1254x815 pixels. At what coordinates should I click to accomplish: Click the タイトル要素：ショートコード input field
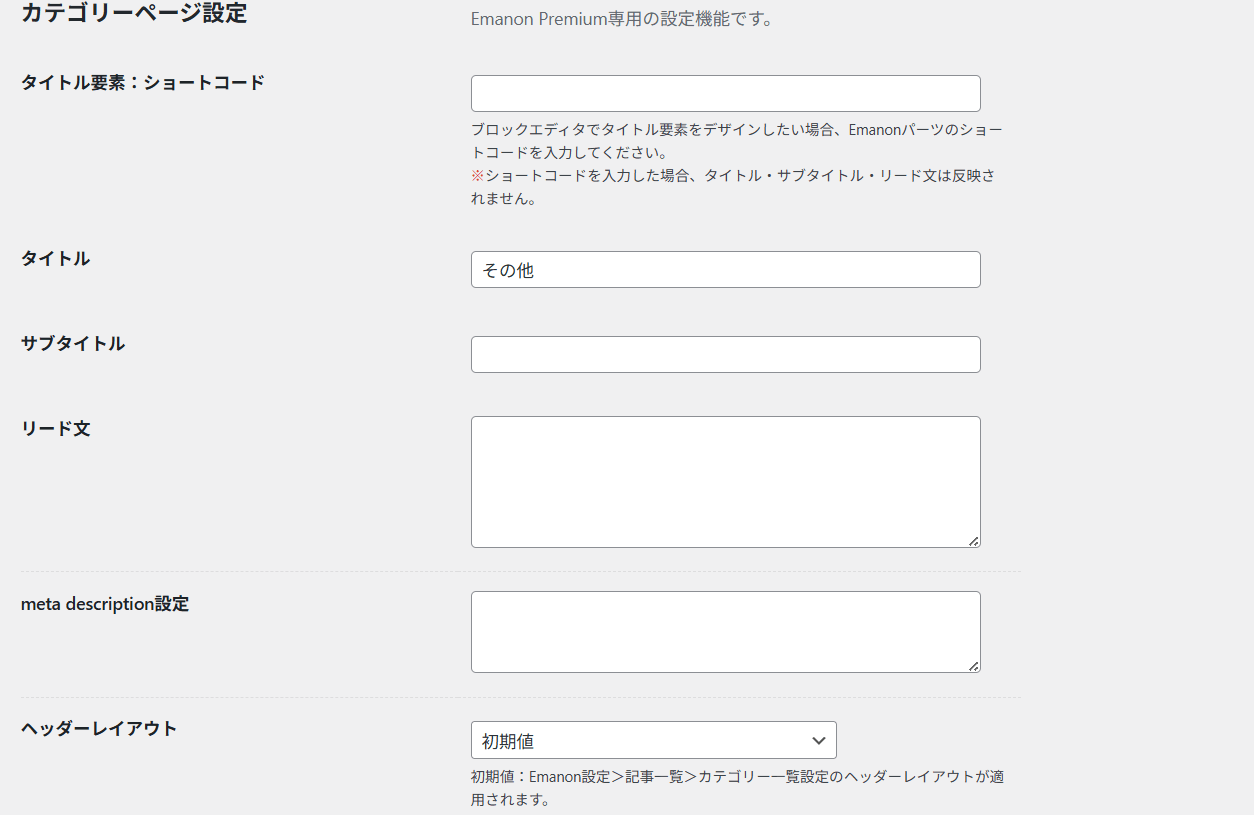pyautogui.click(x=725, y=93)
